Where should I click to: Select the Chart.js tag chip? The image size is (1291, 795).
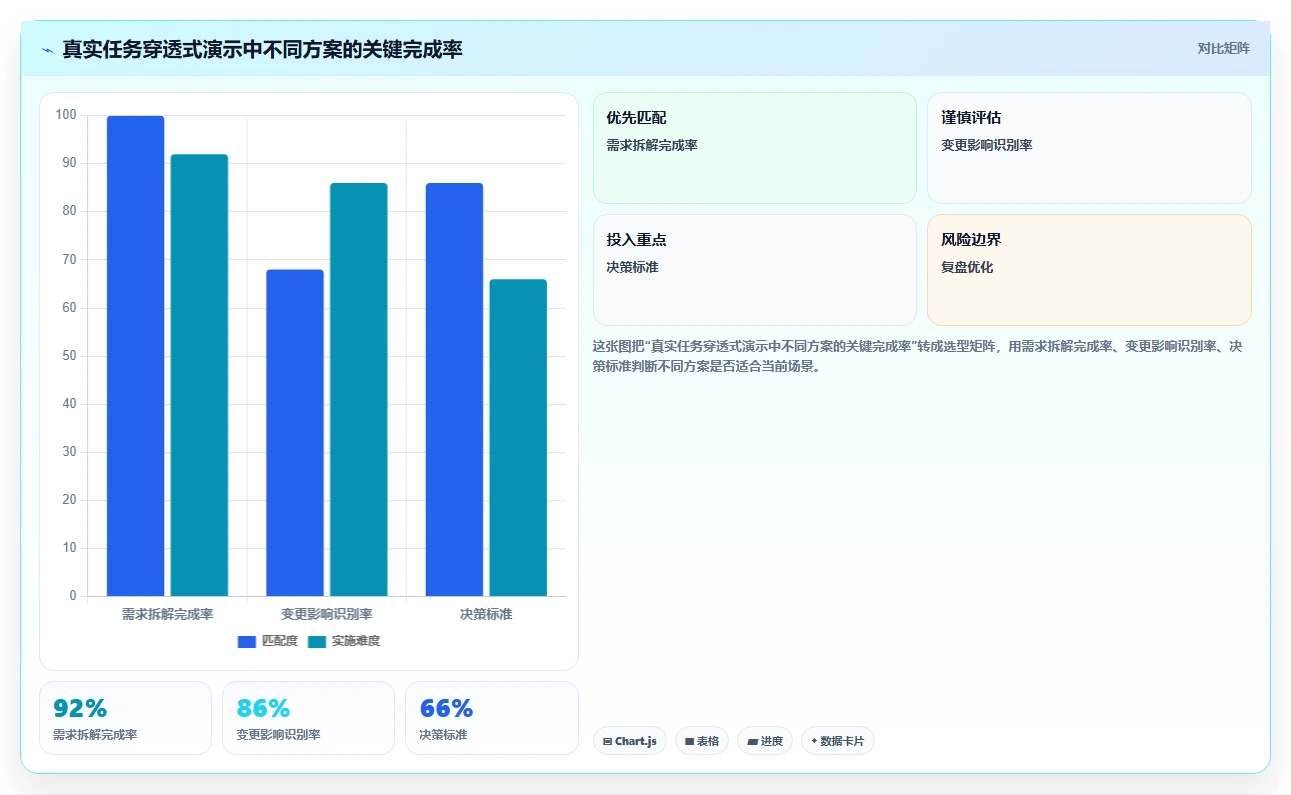(630, 741)
